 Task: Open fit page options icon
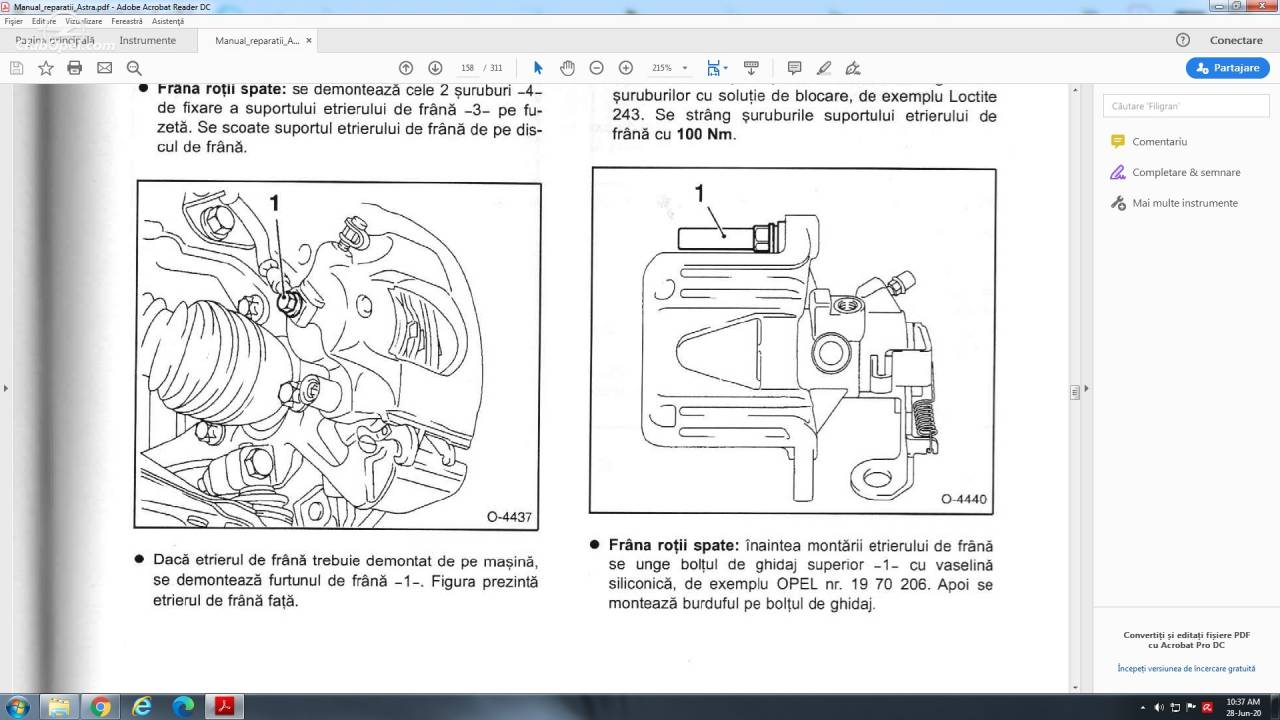coord(713,68)
